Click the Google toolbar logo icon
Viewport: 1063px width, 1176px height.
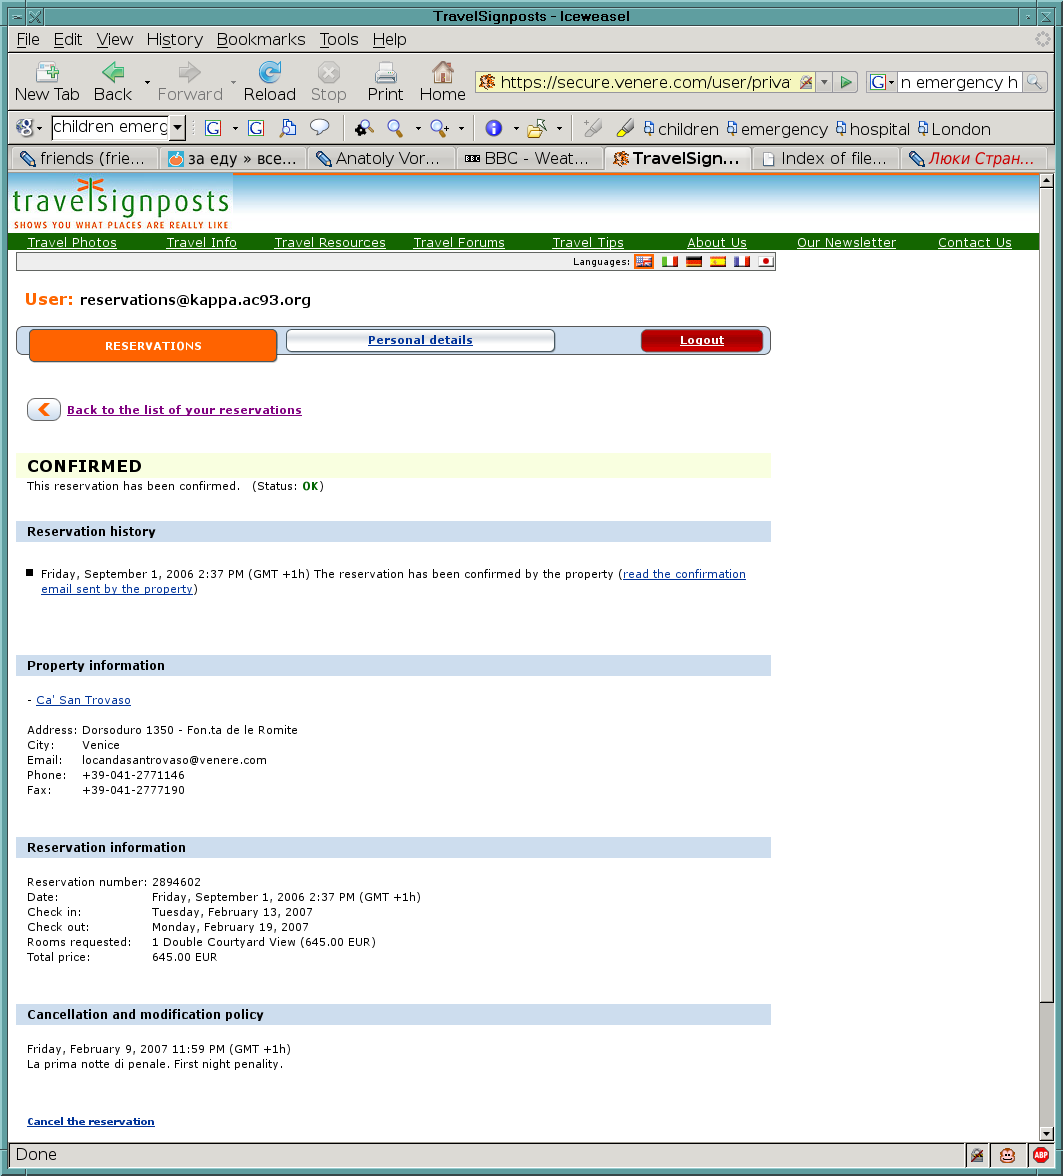pyautogui.click(x=25, y=128)
